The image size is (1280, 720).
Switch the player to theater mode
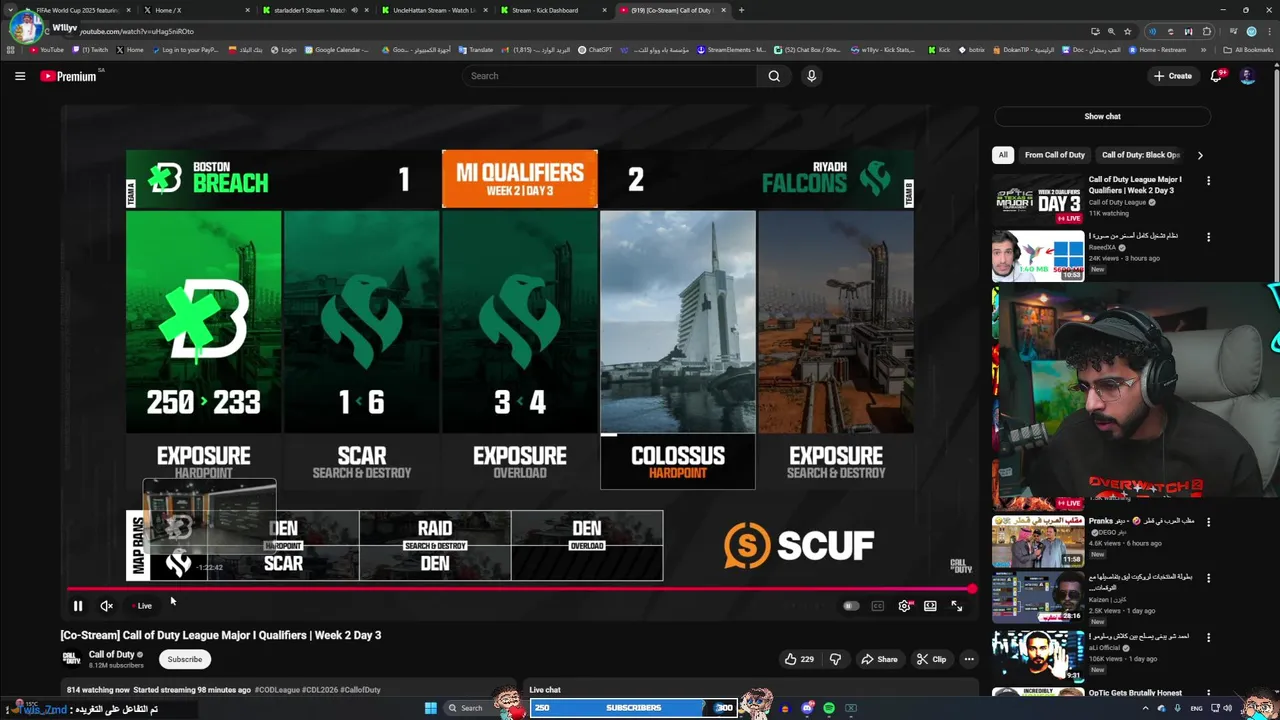[930, 606]
